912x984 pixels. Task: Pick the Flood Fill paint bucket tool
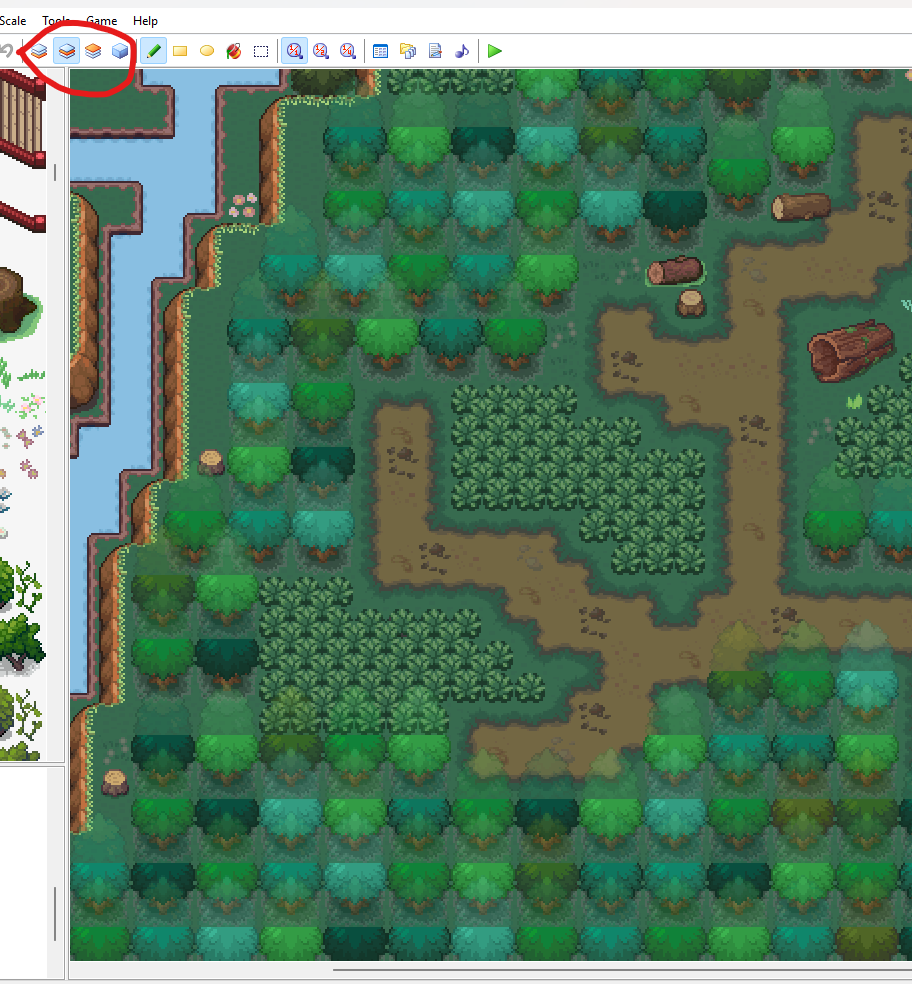point(234,51)
